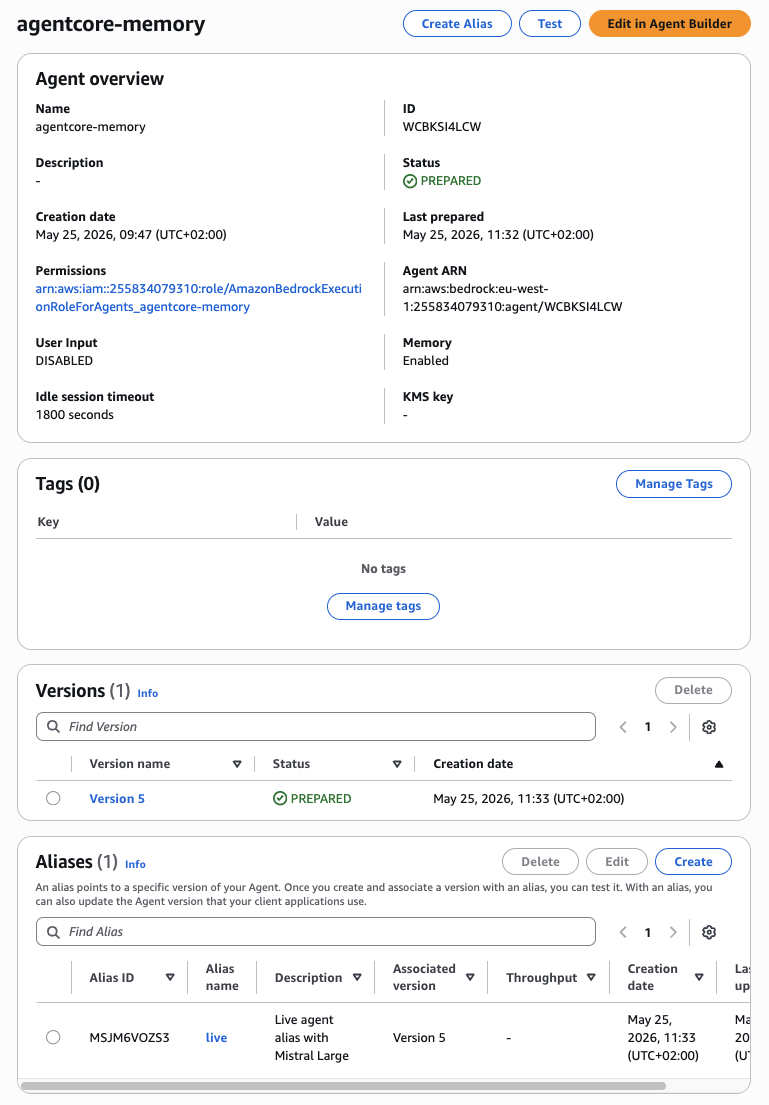Go to next Aliases page arrow
Image resolution: width=769 pixels, height=1105 pixels.
[x=673, y=932]
